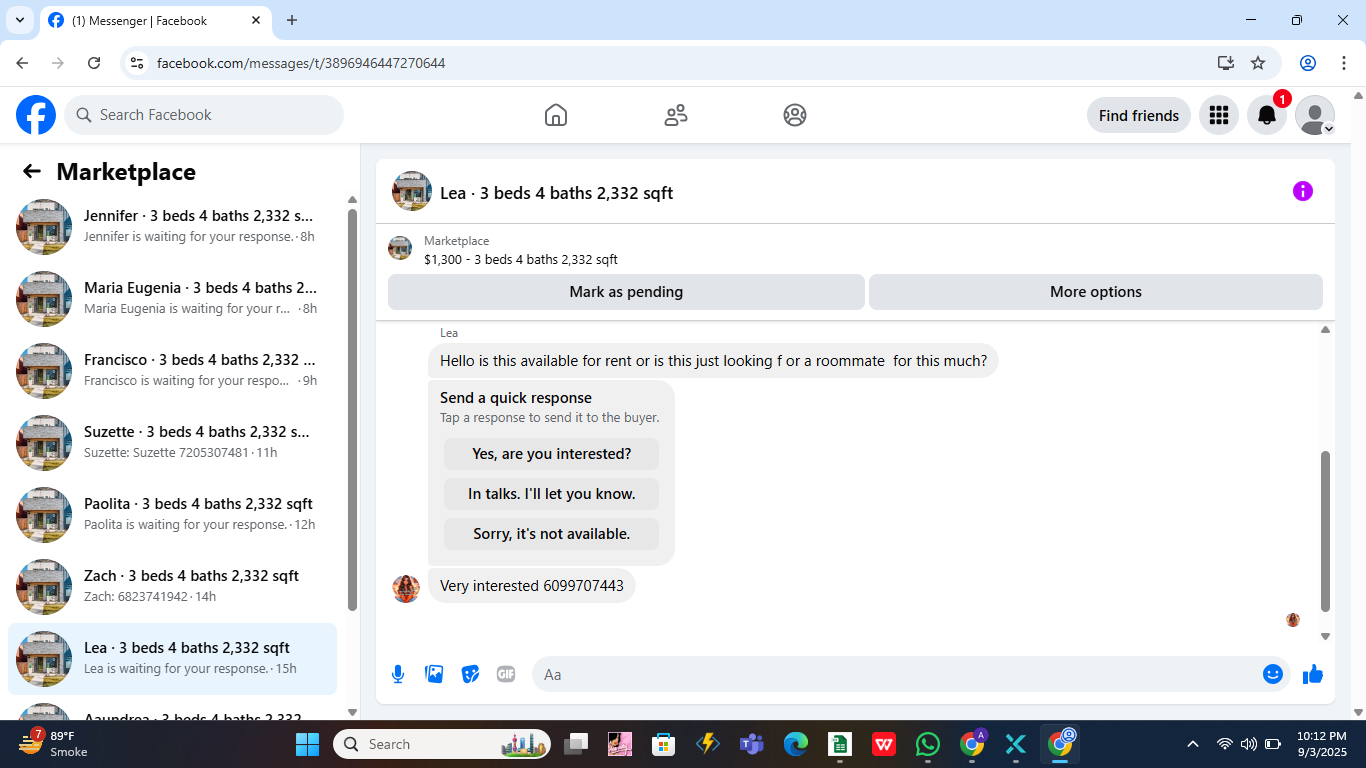Open the Windows Start menu
This screenshot has height=768, width=1366.
coord(307,744)
